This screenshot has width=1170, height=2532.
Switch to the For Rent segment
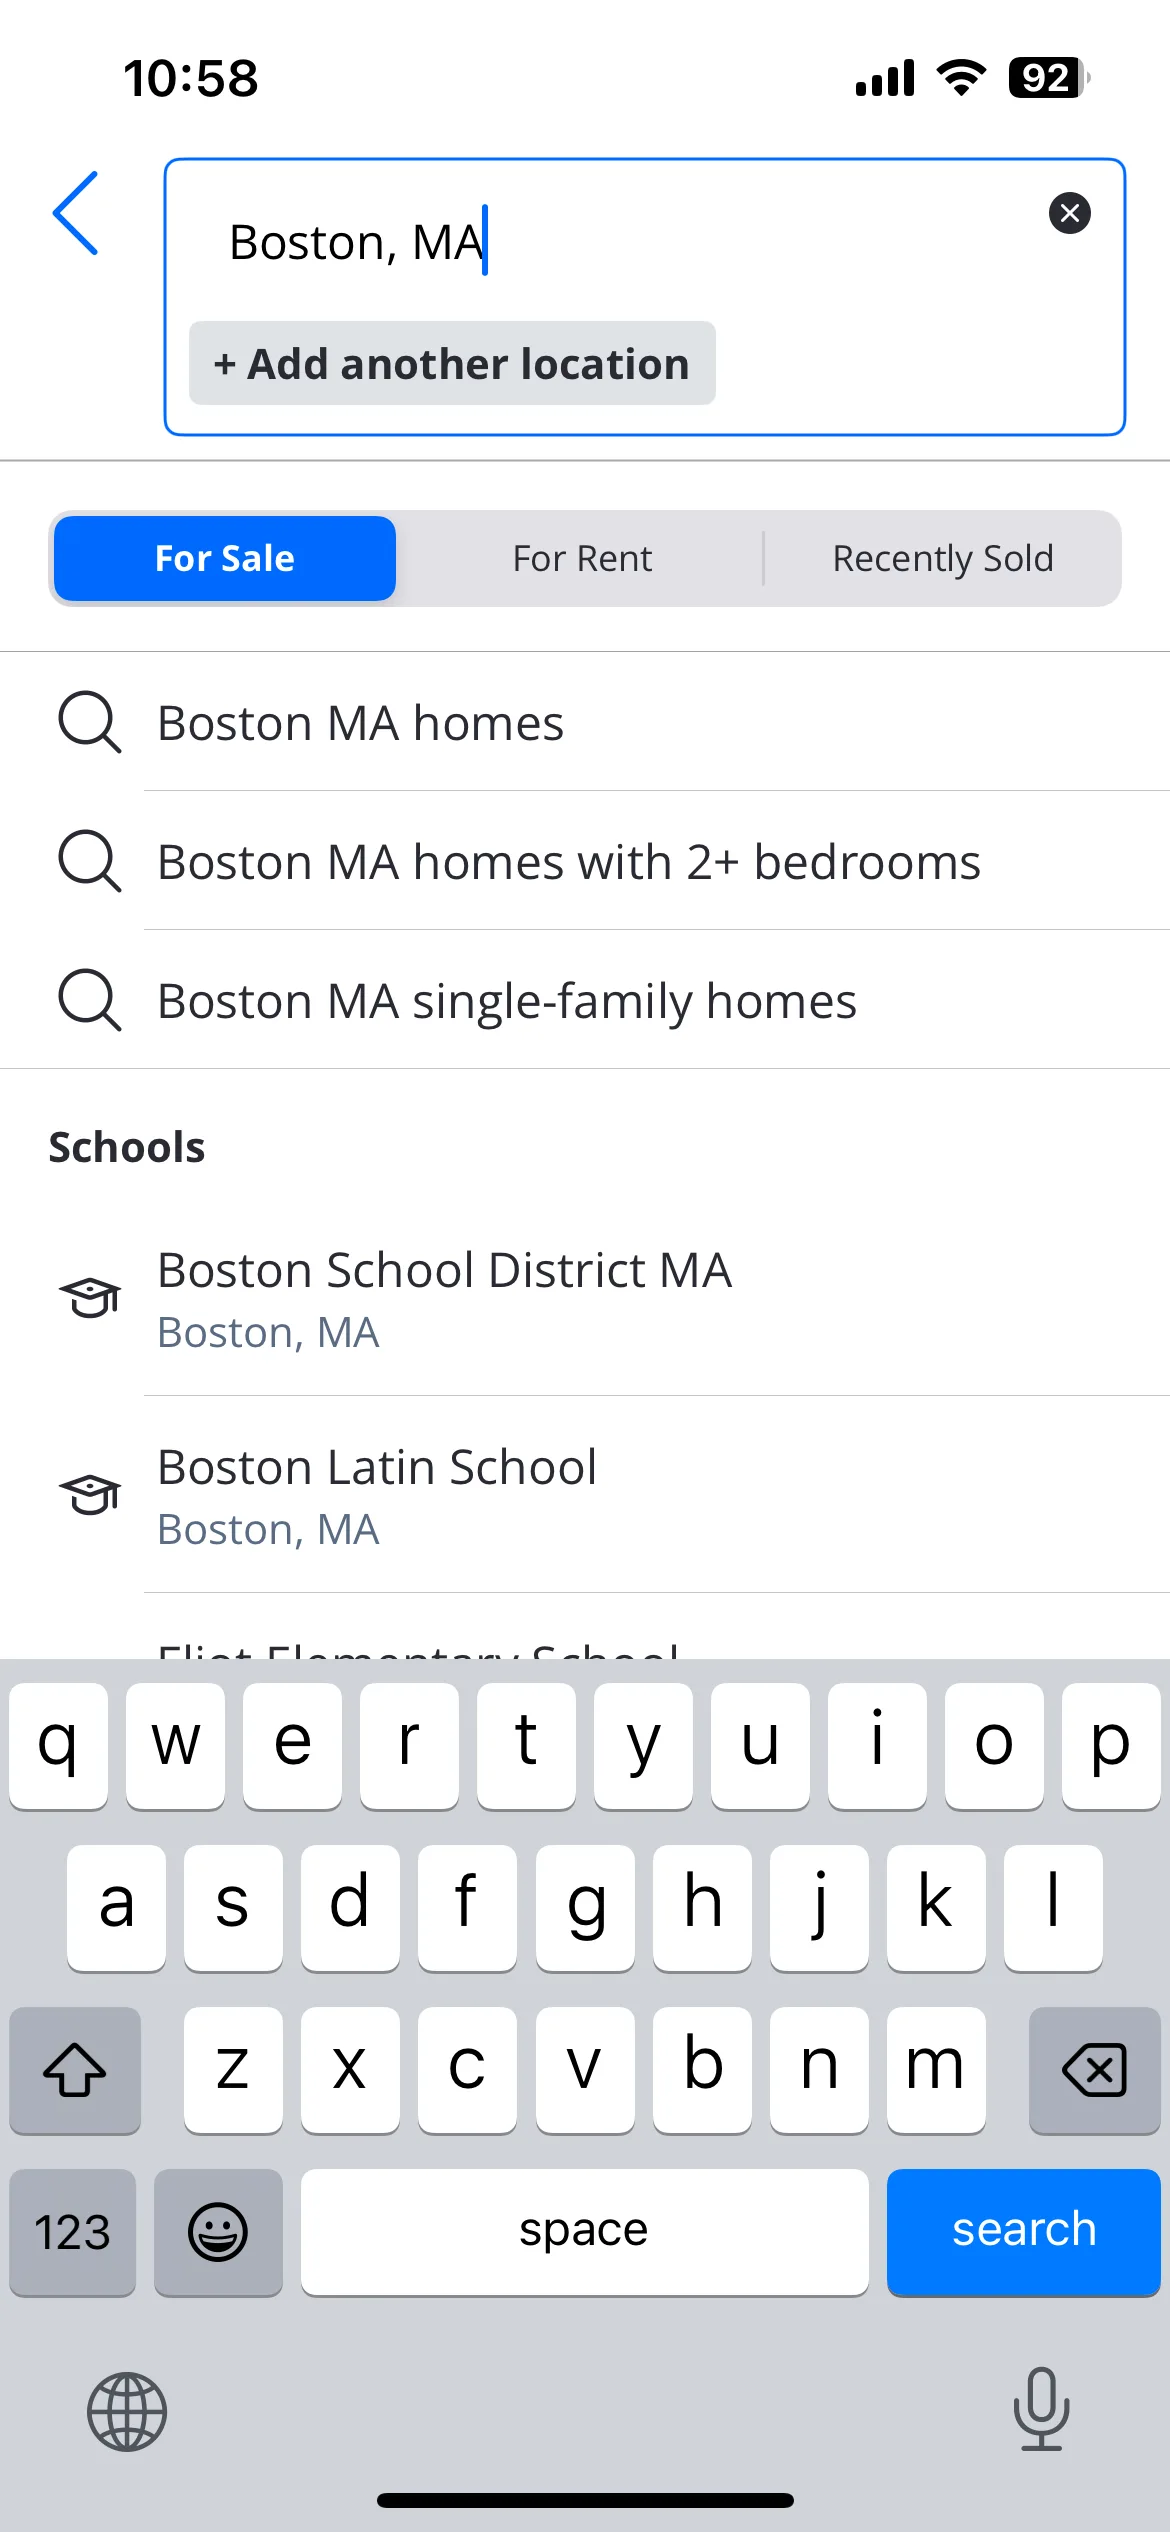[x=582, y=558]
